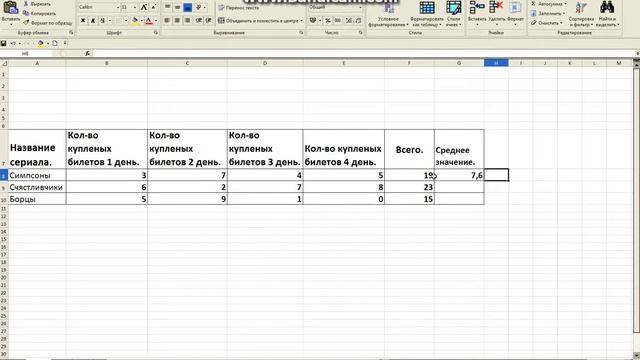640x360 pixels.
Task: Open the font name combo box
Action: point(99,7)
